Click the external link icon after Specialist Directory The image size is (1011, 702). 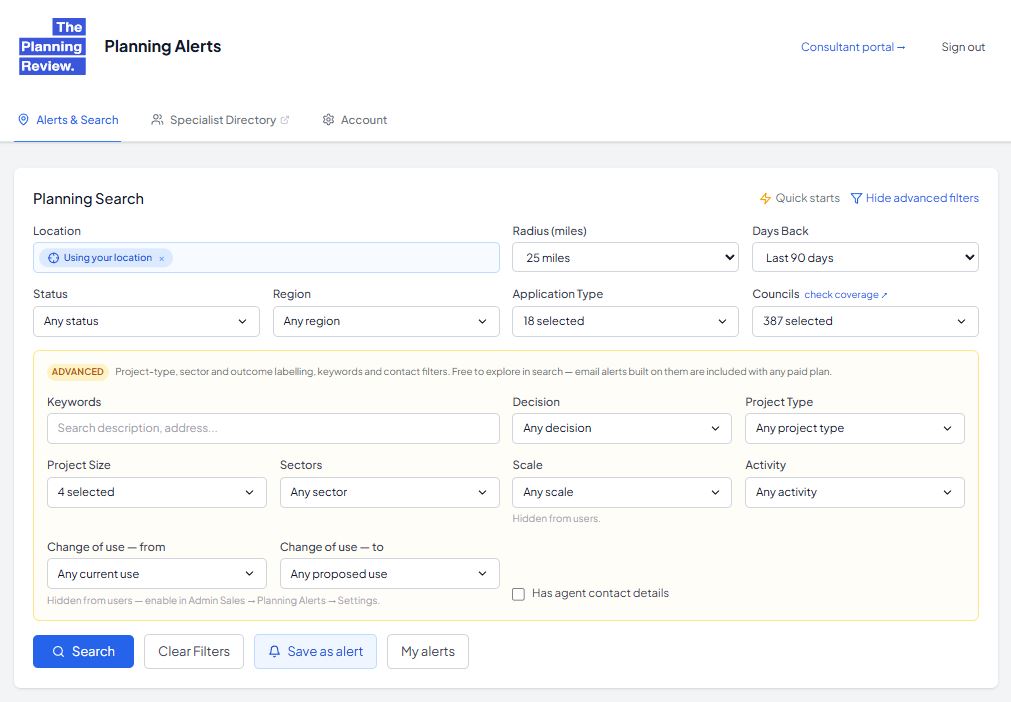pos(285,120)
